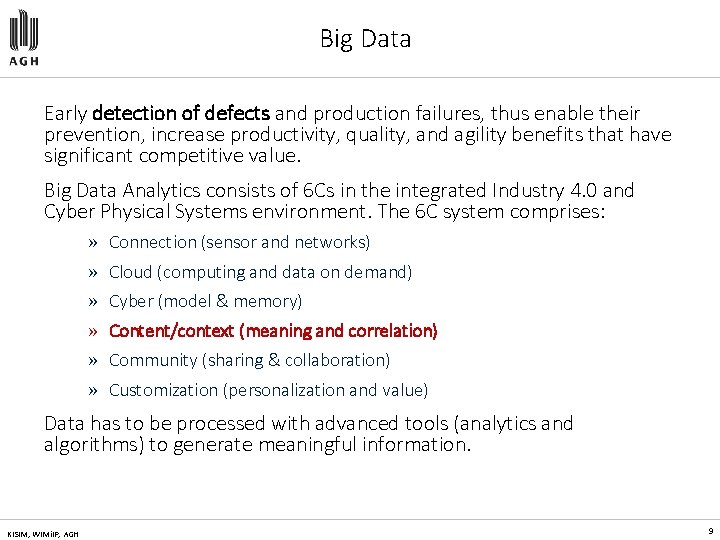720x540 pixels.
Task: Click the AGH text under the logo
Action: 26,60
